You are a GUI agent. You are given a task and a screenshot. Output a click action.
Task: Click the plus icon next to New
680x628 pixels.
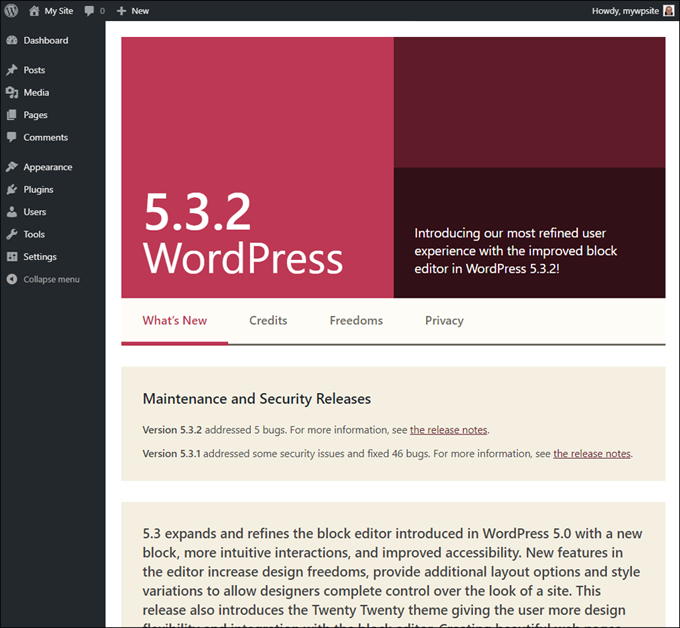pos(121,11)
